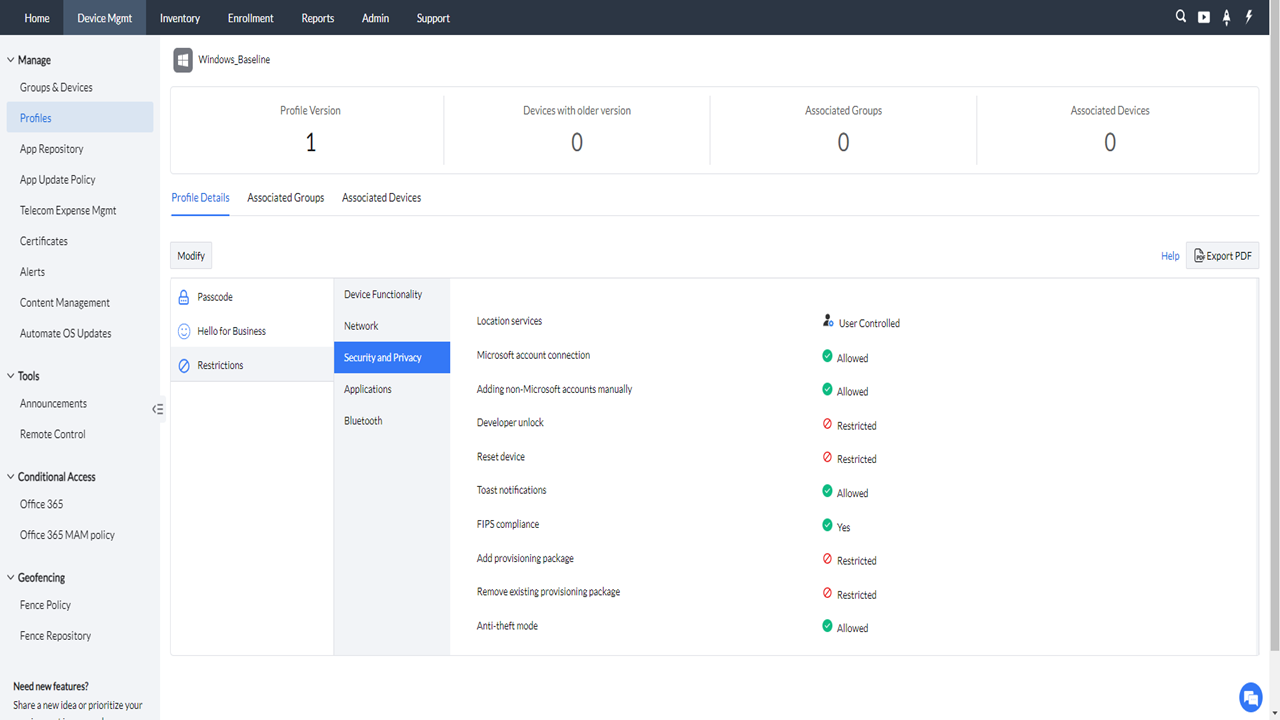
Task: Open the search icon in top bar
Action: tap(1181, 17)
